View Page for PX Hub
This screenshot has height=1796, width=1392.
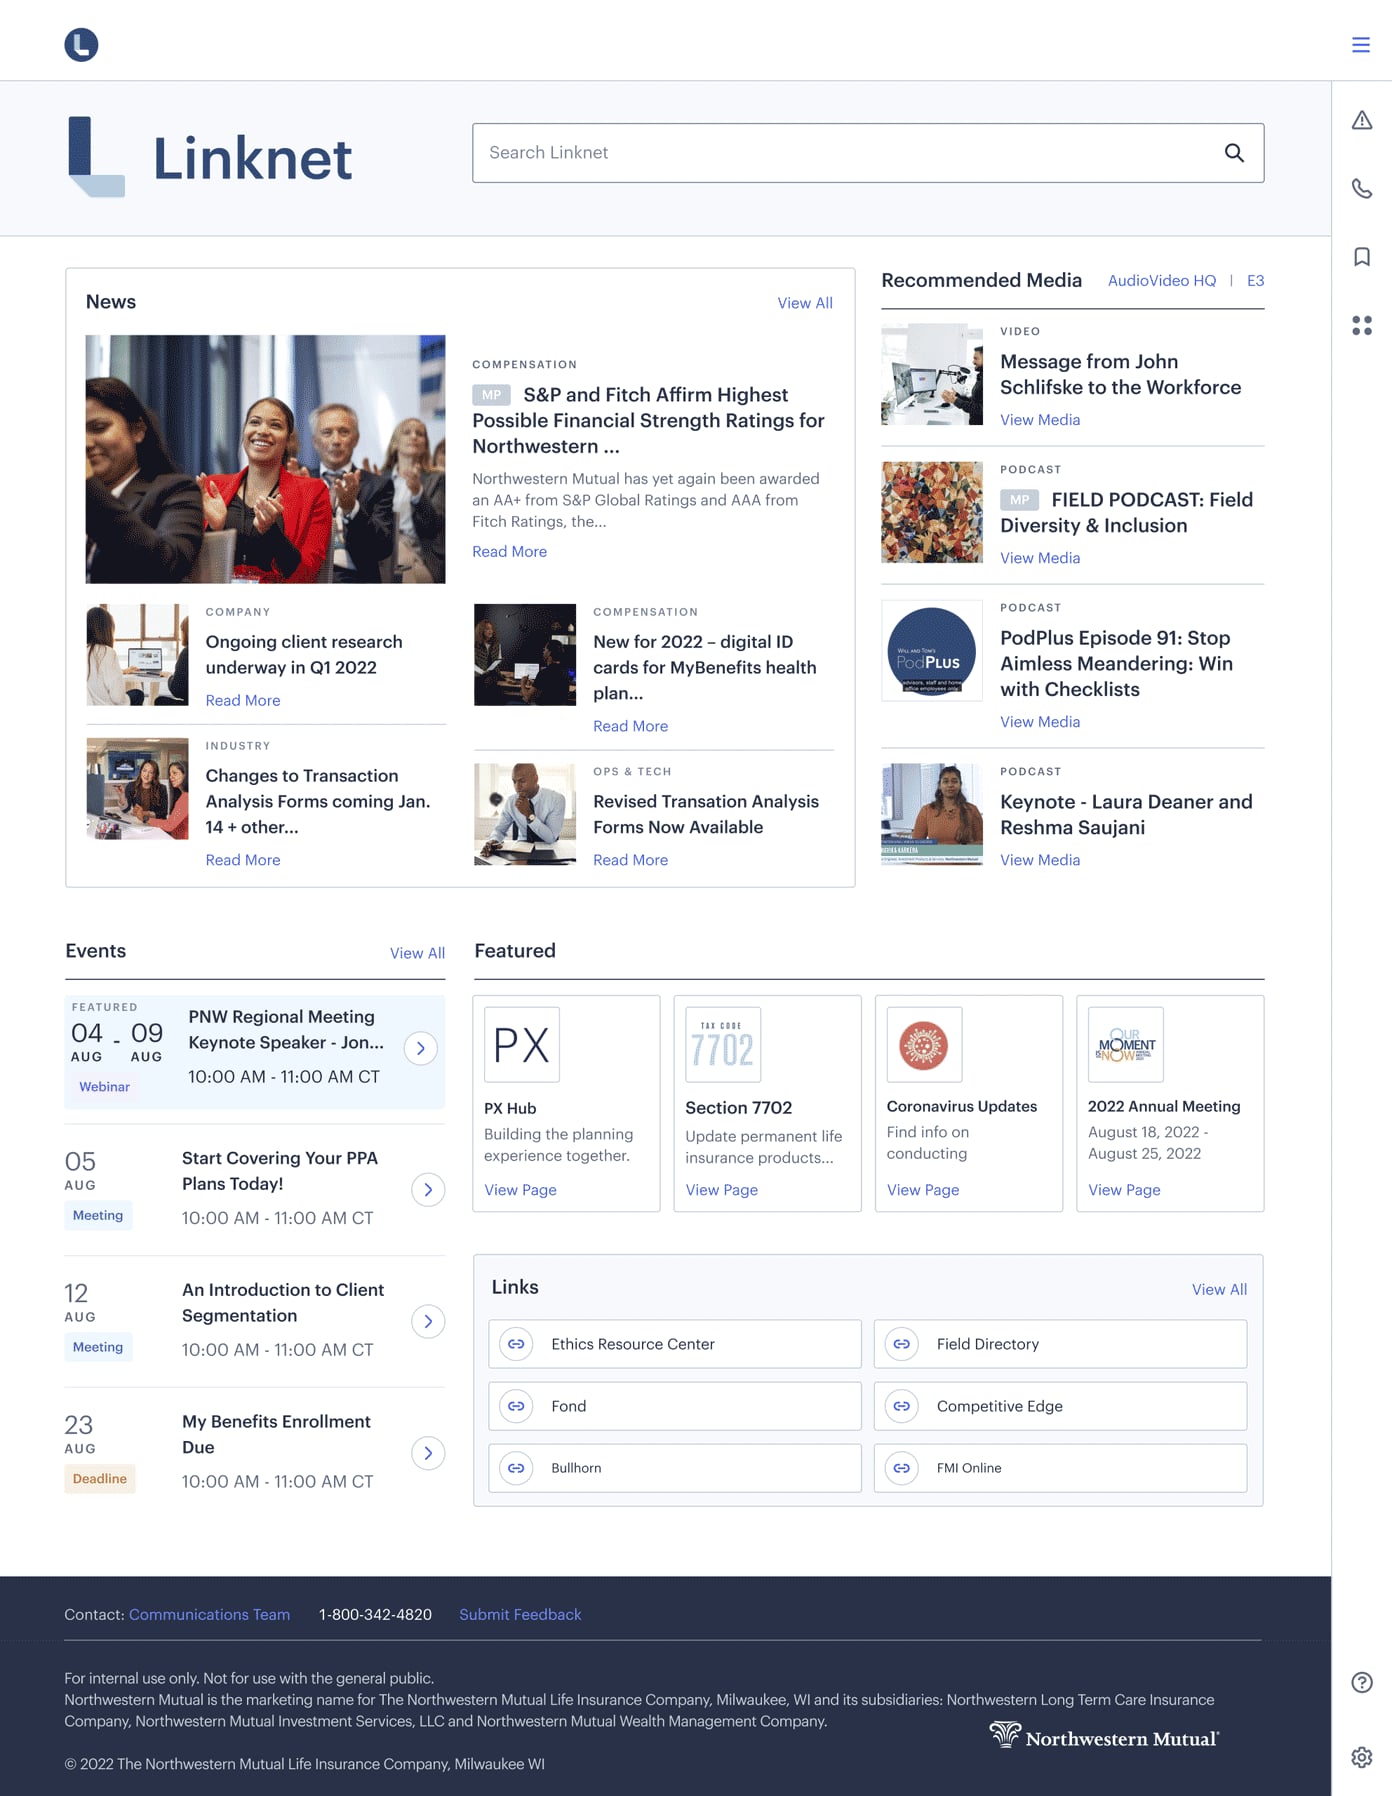pyautogui.click(x=520, y=1190)
